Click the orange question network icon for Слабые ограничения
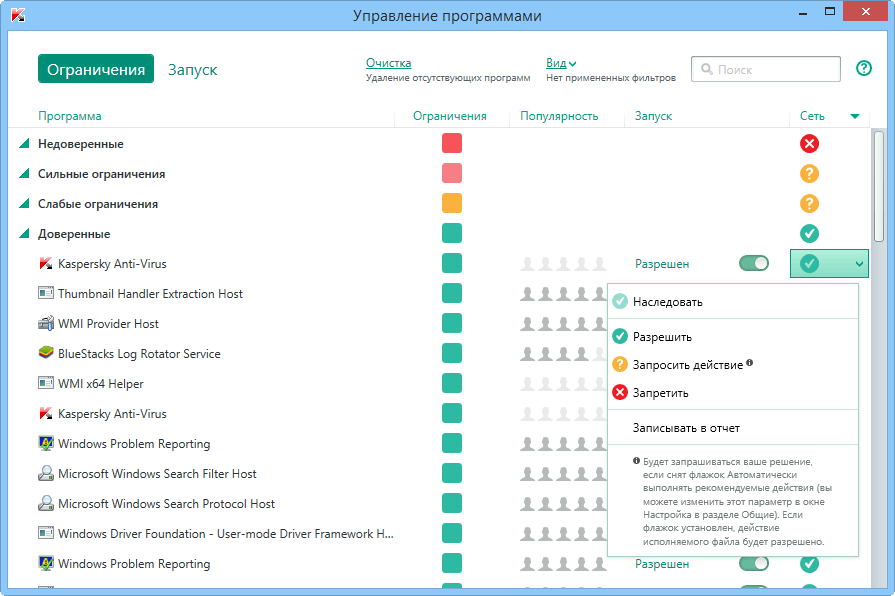 click(809, 203)
